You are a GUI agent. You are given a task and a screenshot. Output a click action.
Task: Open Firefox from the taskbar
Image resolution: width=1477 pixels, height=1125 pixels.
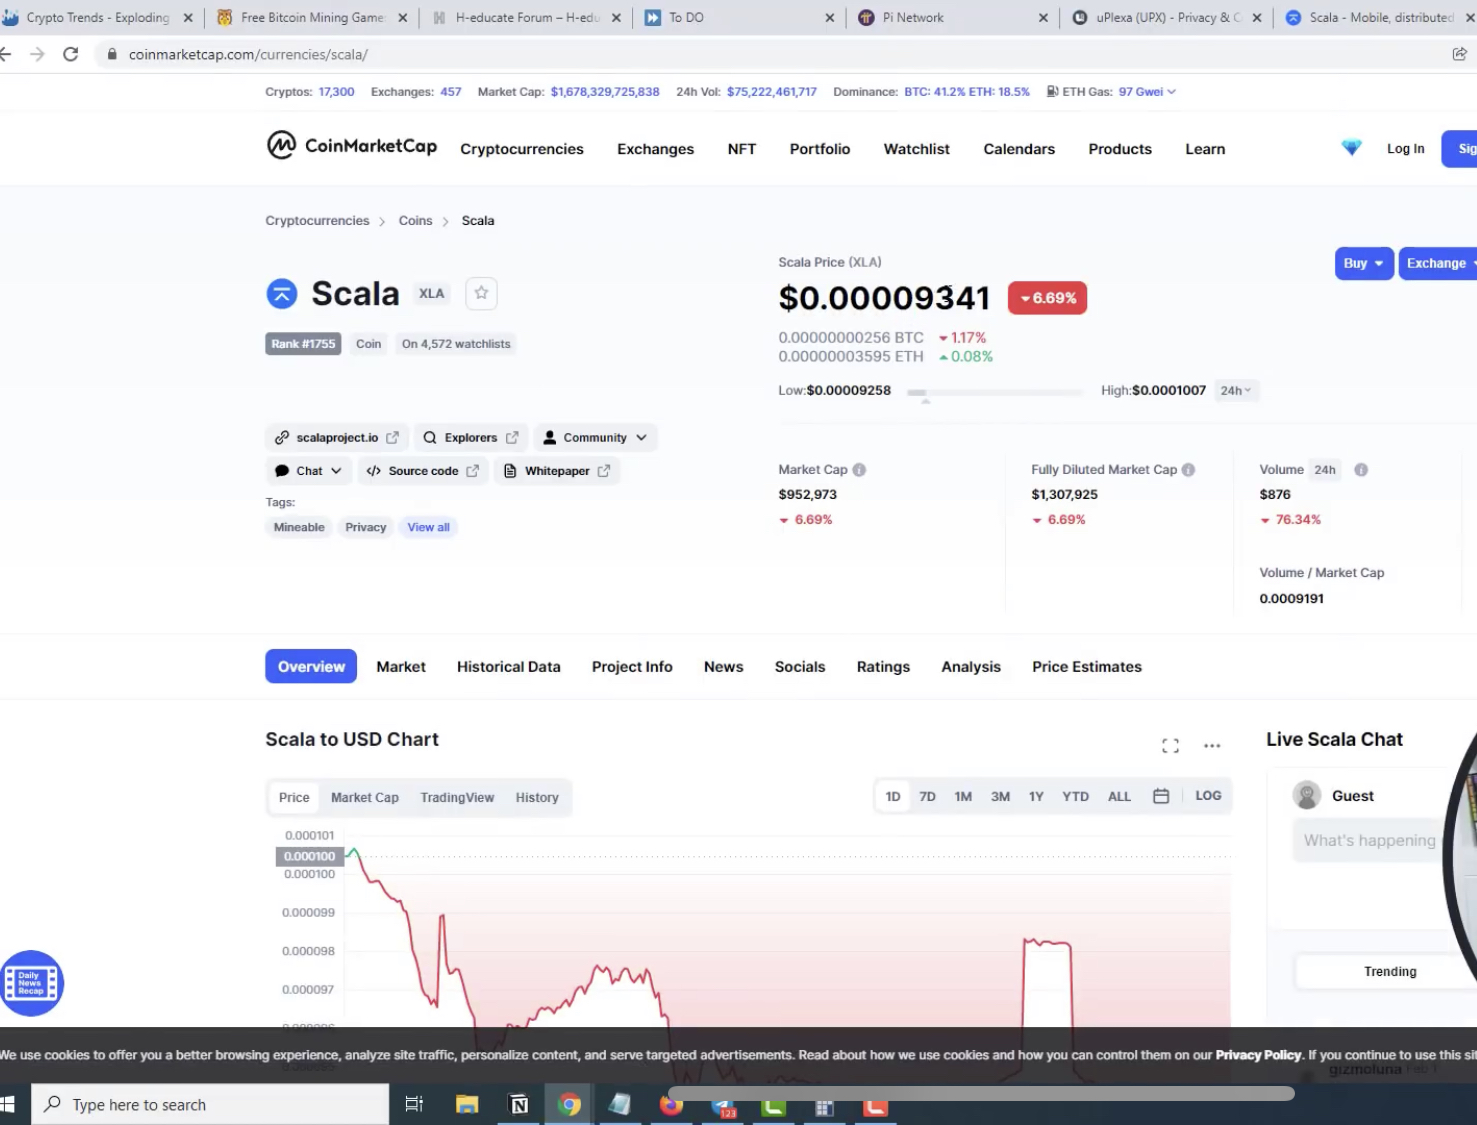pos(671,1106)
